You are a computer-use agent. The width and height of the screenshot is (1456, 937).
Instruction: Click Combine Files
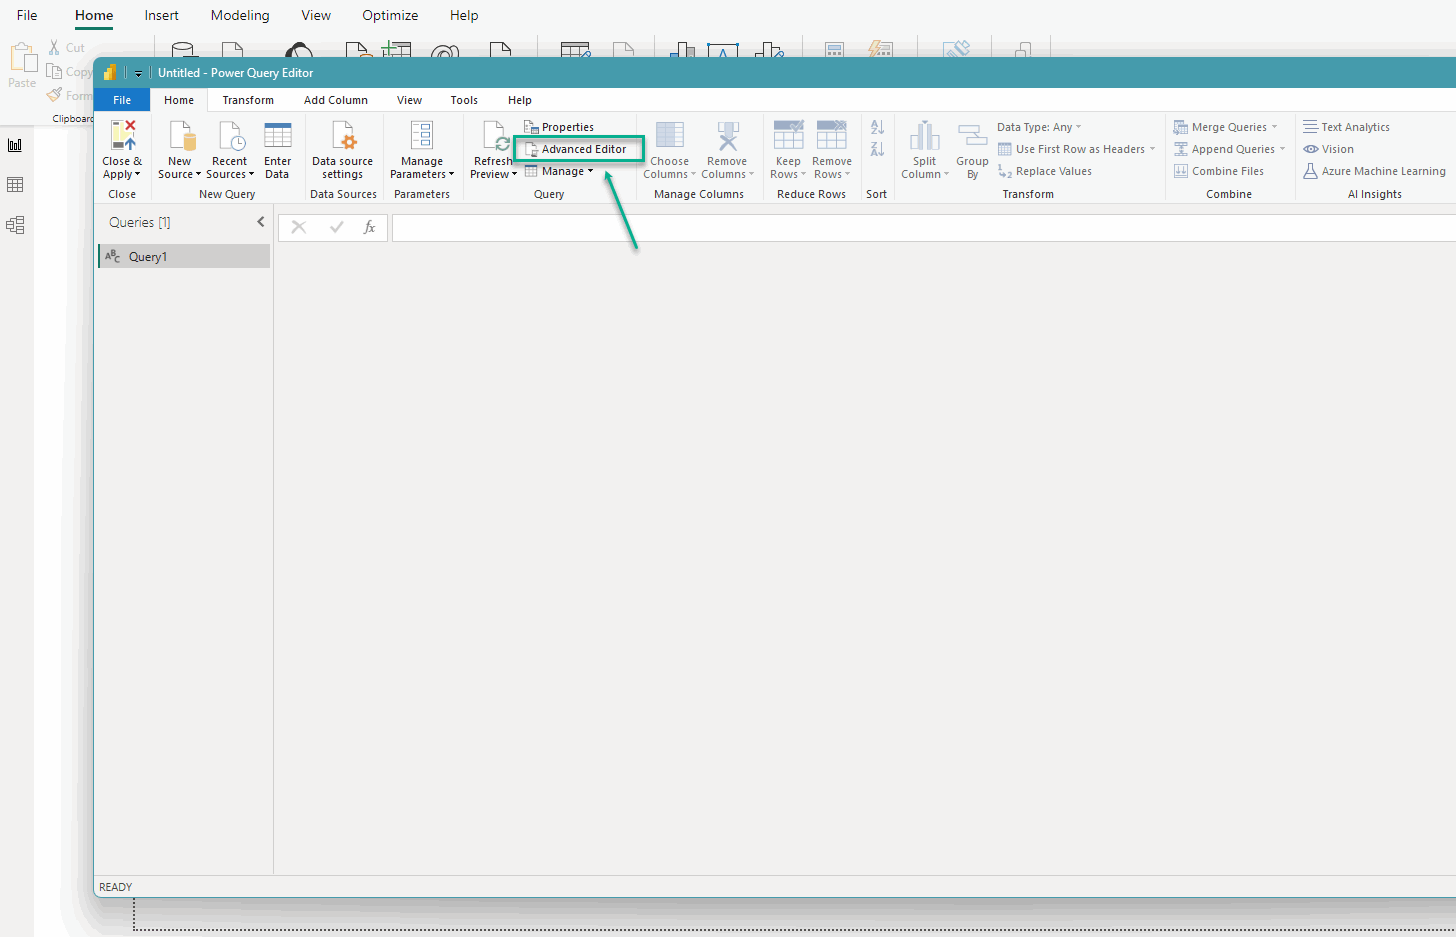1227,170
